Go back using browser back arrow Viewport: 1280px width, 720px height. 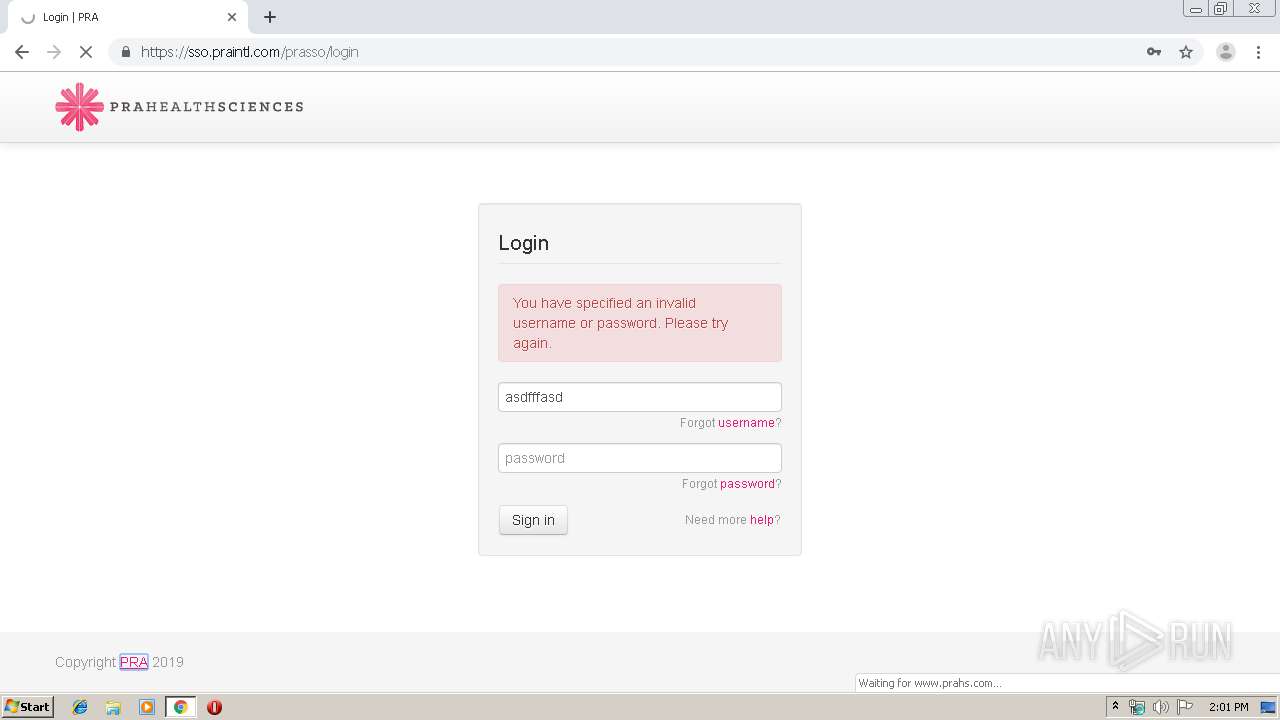click(22, 52)
